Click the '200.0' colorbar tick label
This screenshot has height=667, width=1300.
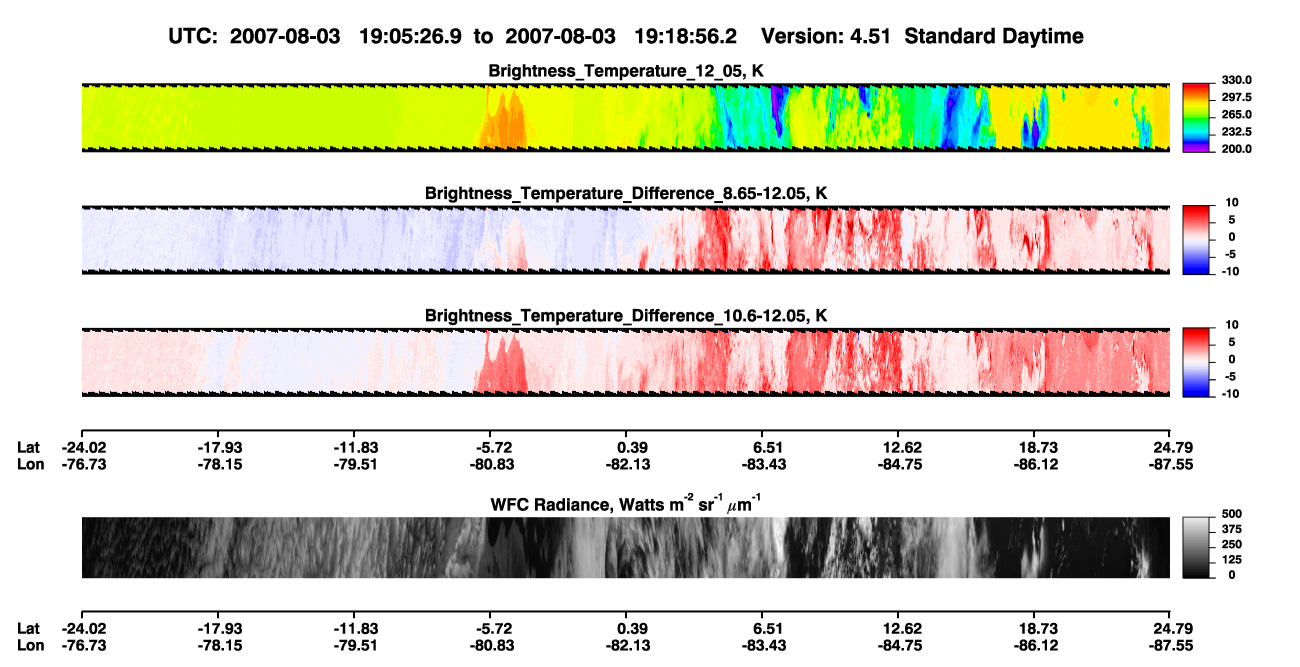tap(1235, 149)
